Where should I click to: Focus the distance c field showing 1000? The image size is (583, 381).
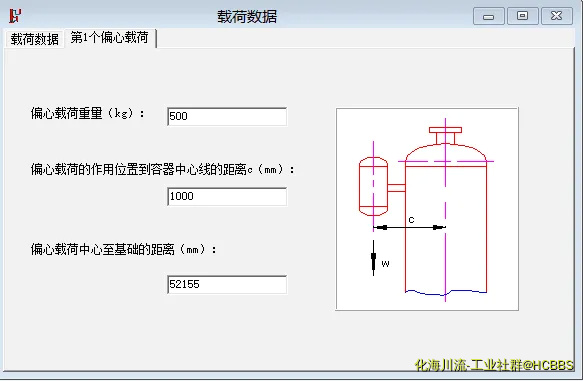[x=227, y=197]
